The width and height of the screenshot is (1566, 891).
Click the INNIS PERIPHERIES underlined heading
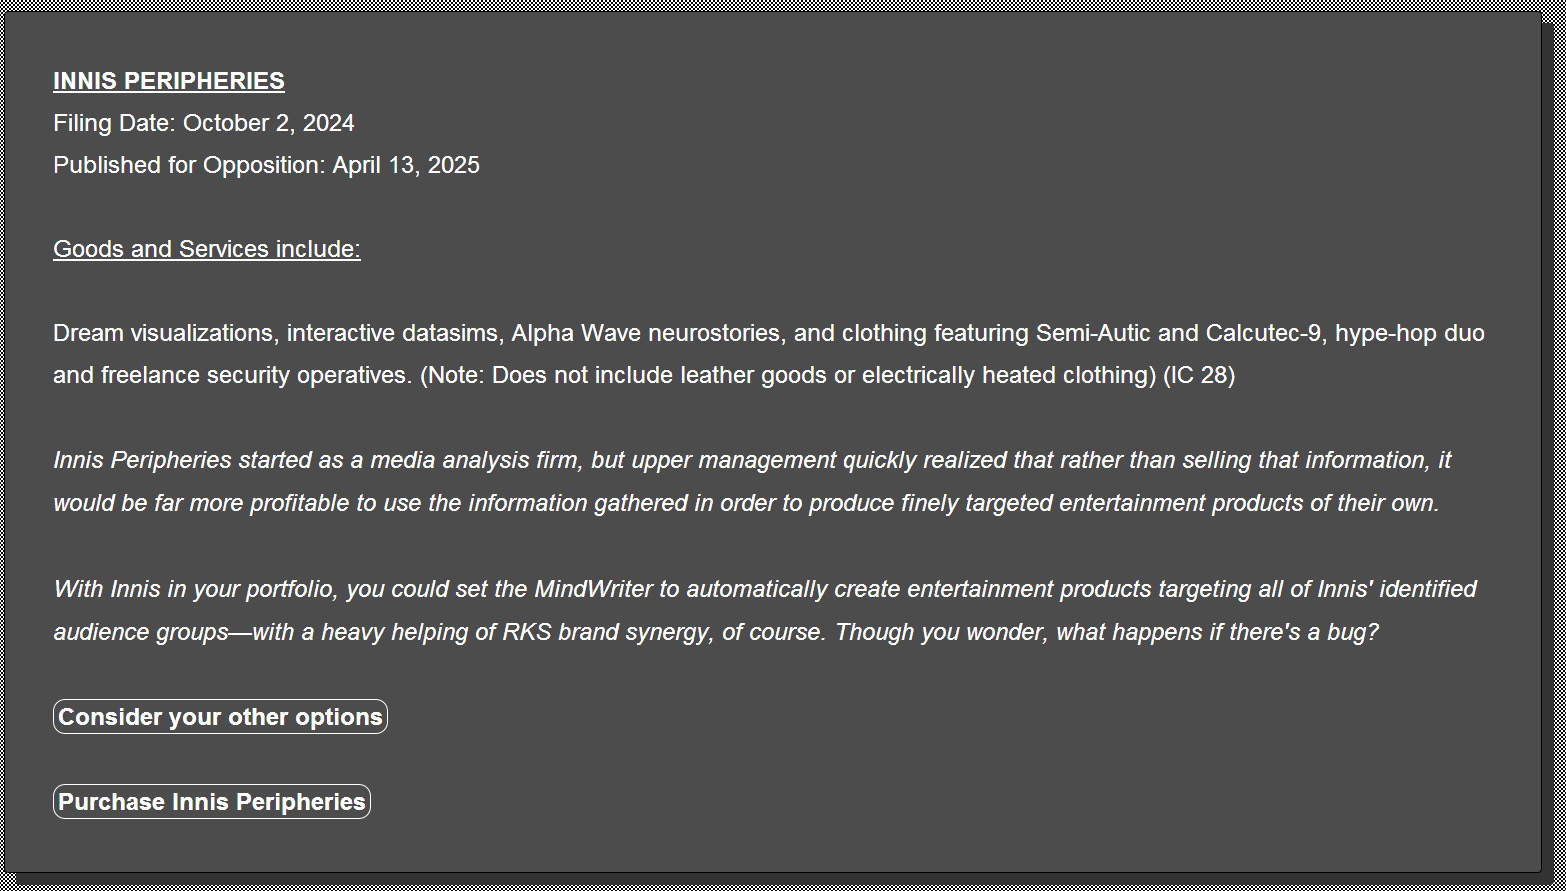(169, 81)
